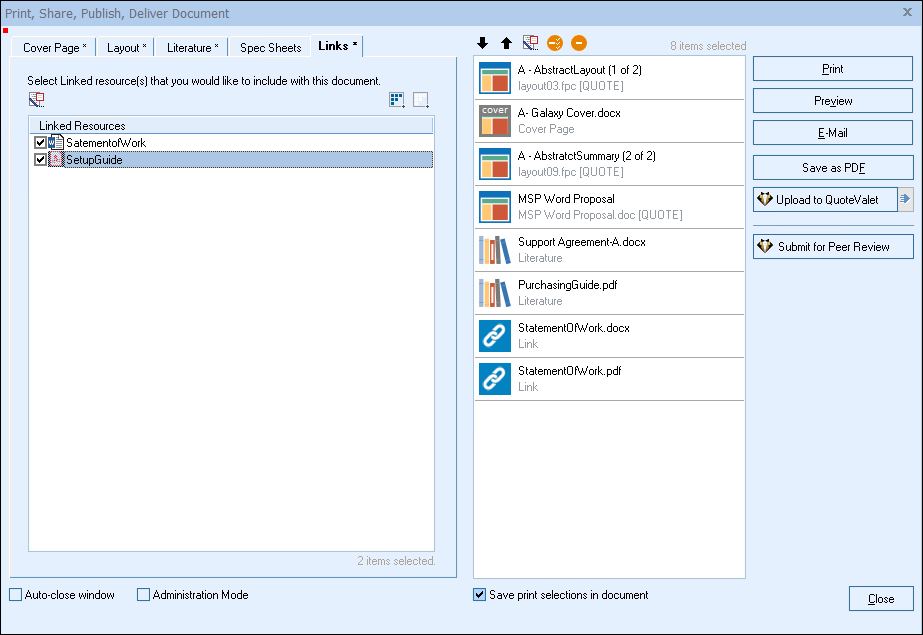Uncheck the SatementofWork linked resource
This screenshot has width=923, height=635.
click(x=41, y=143)
